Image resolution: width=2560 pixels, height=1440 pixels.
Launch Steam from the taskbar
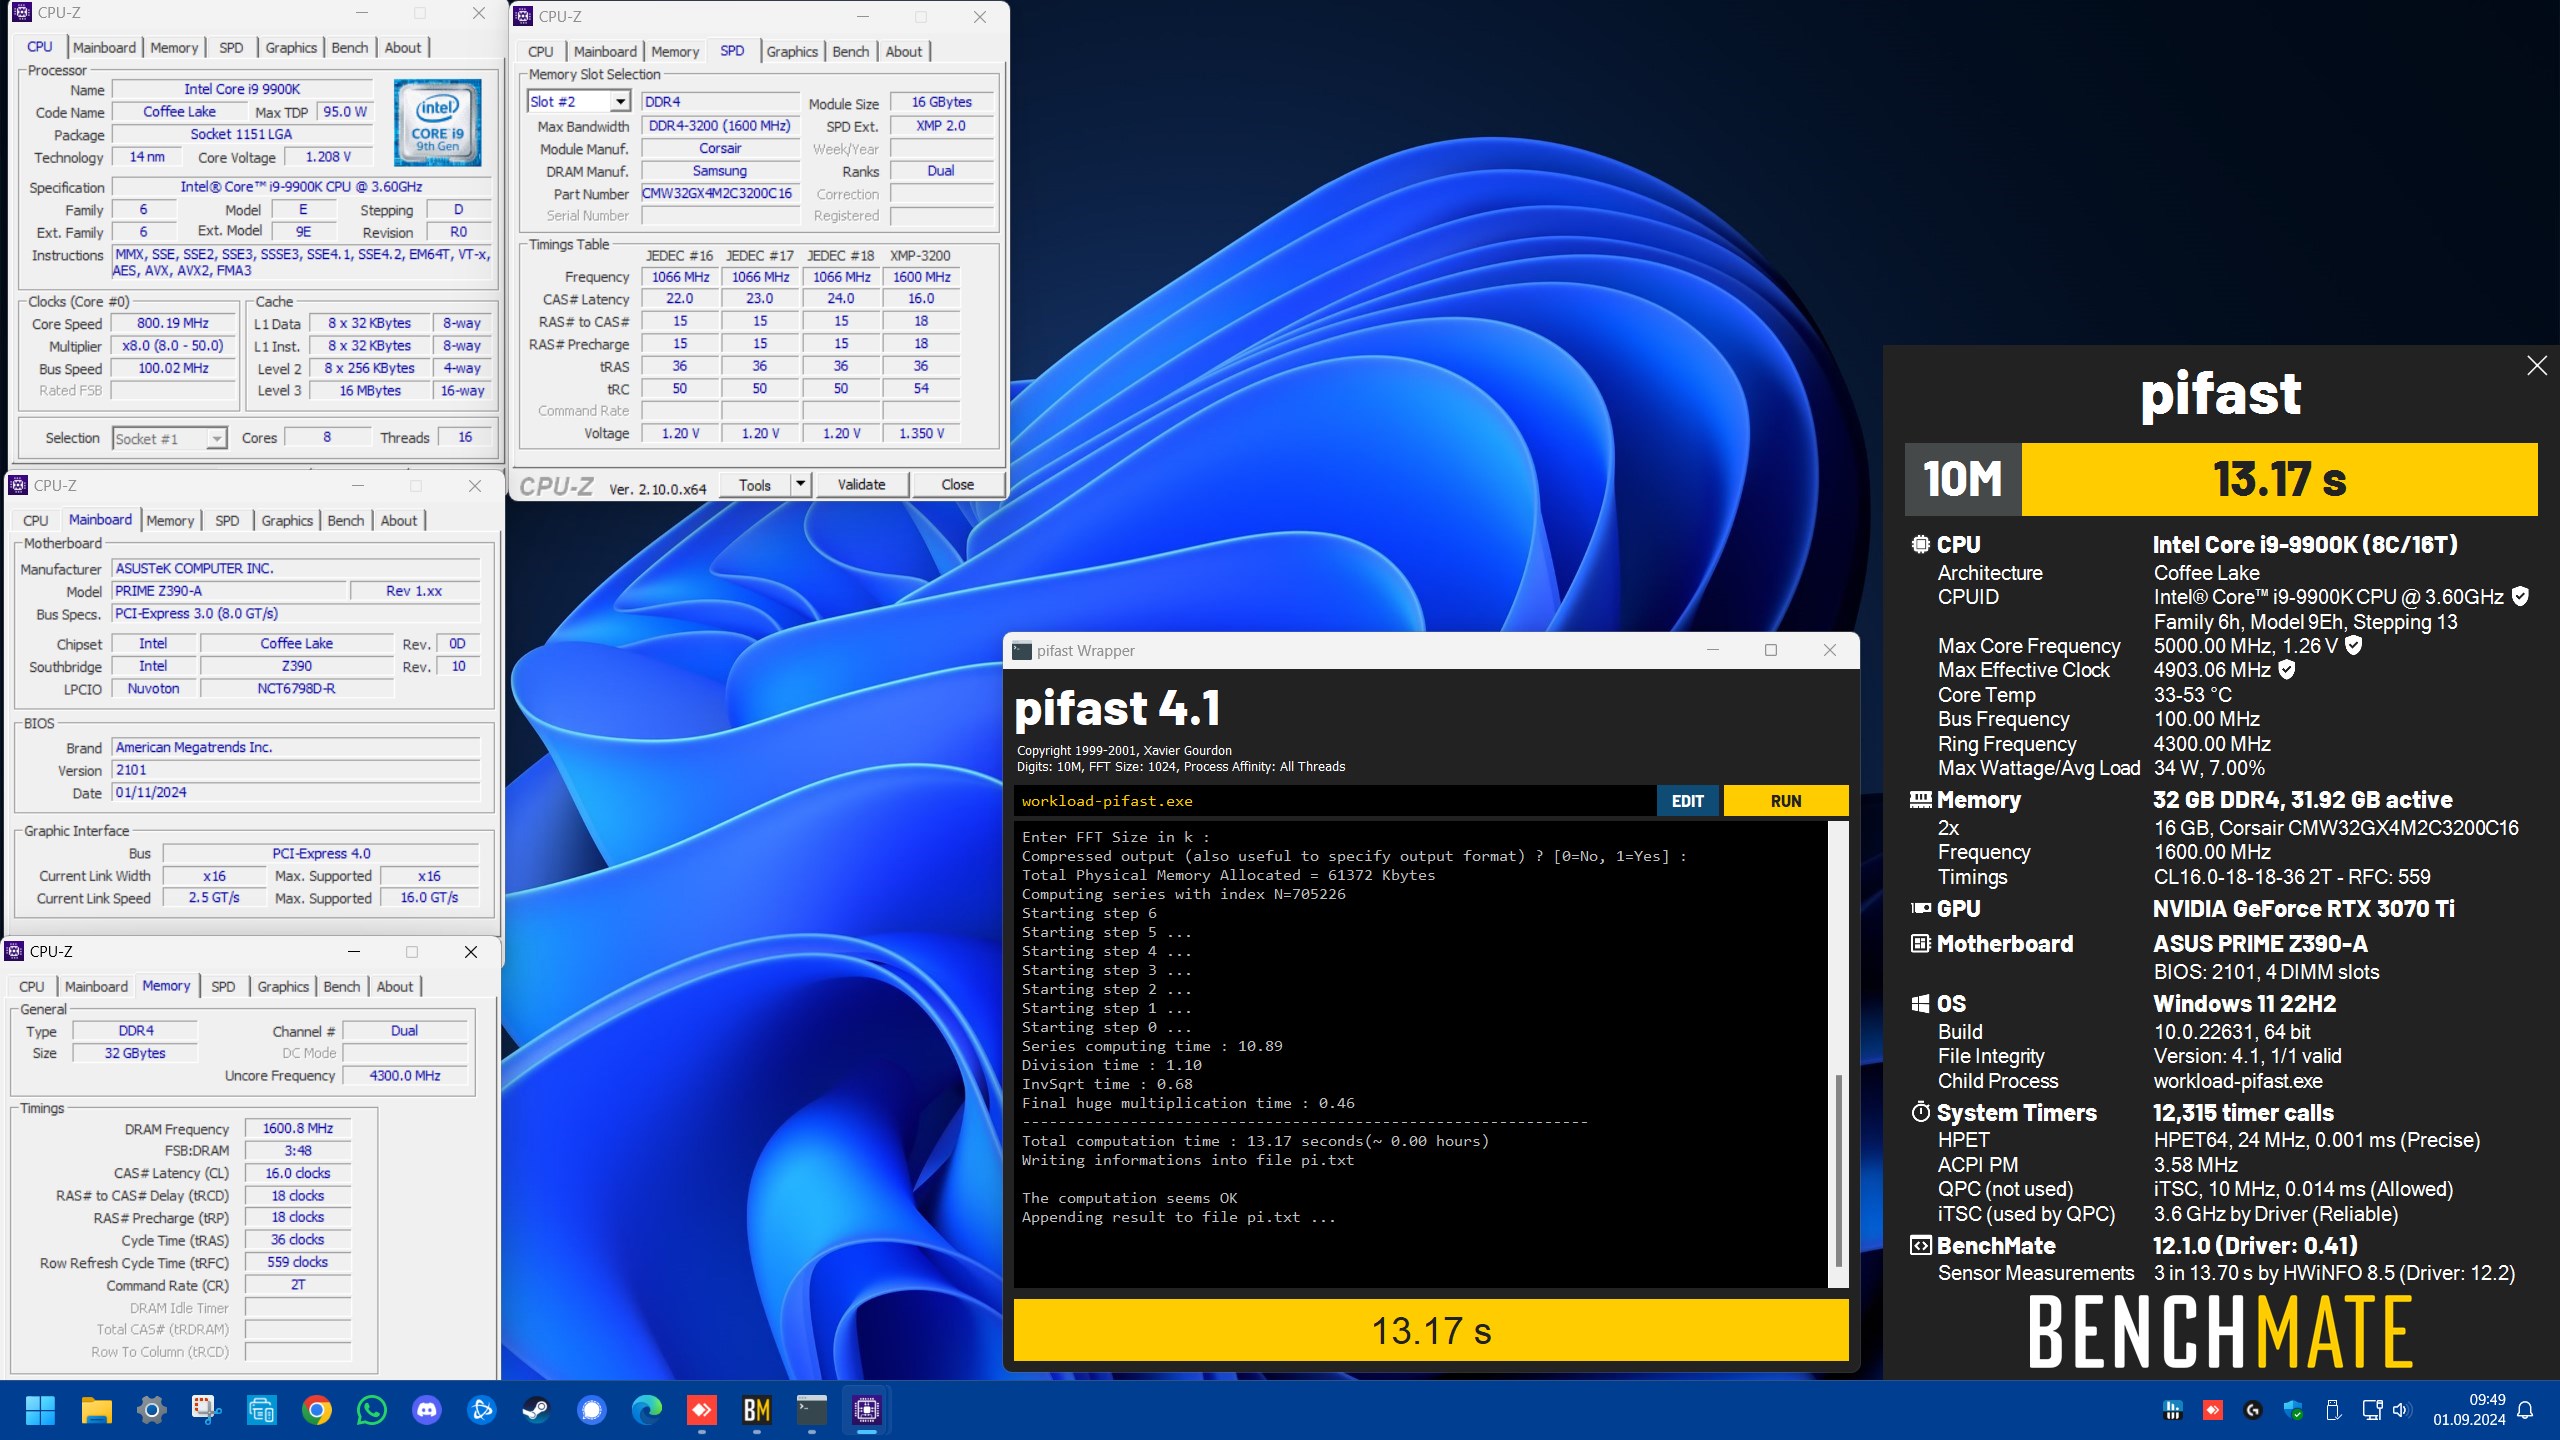(x=536, y=1410)
